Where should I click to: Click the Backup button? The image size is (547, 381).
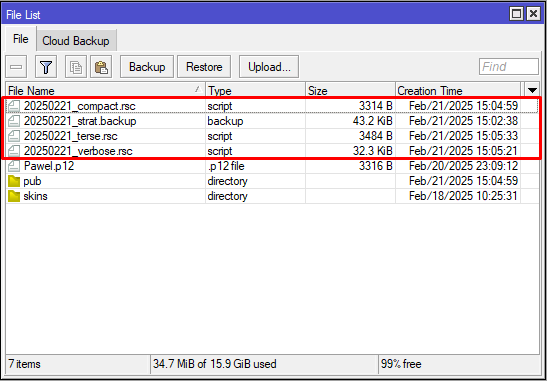147,67
